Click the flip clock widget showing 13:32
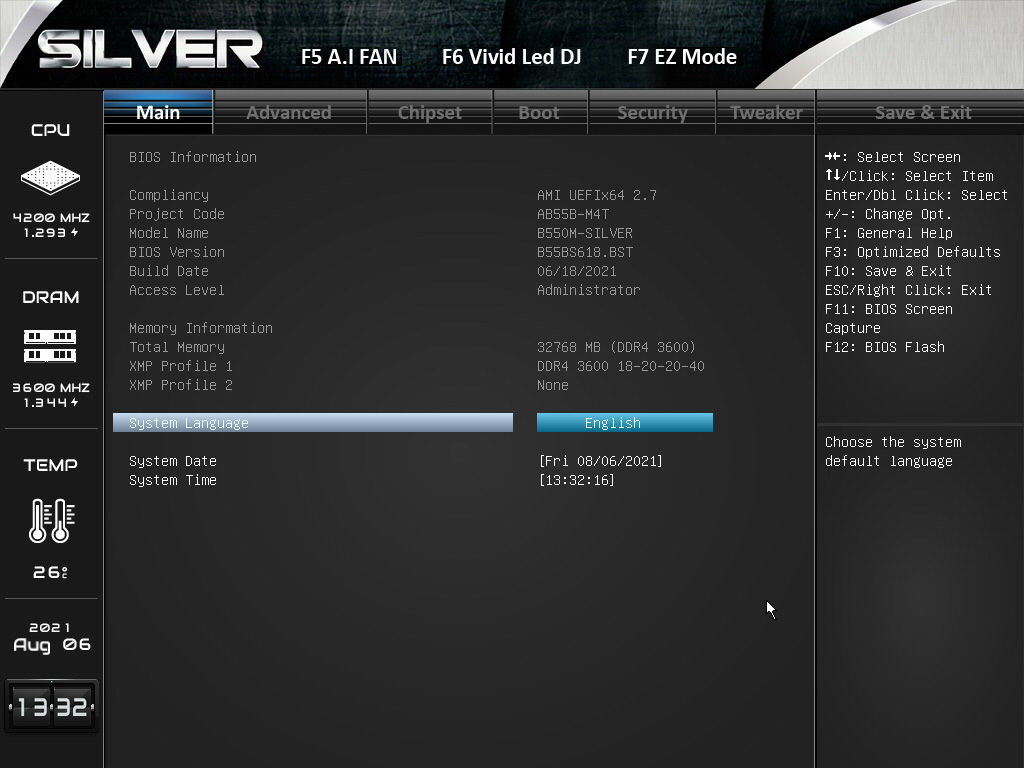 51,707
